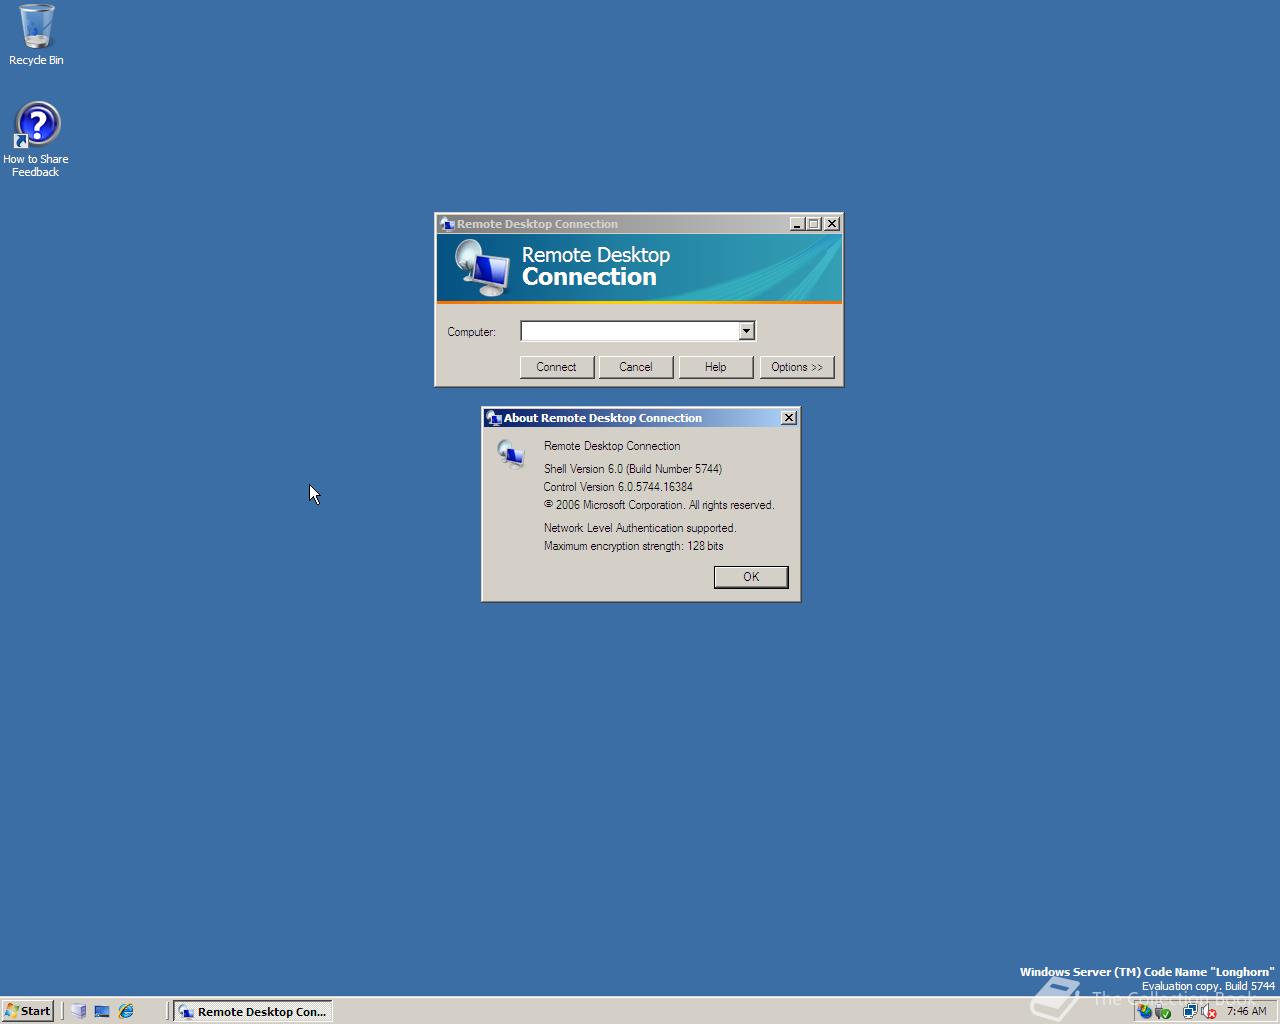Click the muted volume tray icon
Image resolution: width=1280 pixels, height=1024 pixels.
tap(1208, 1011)
